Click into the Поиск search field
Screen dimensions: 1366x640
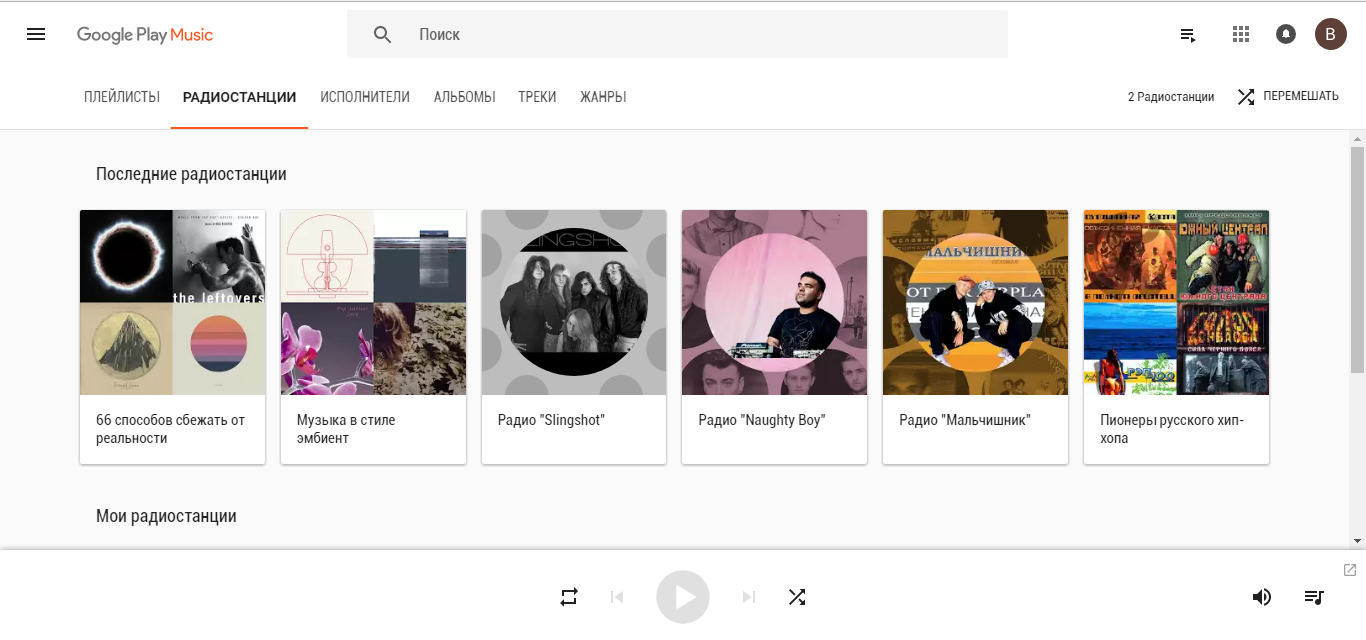pos(677,35)
